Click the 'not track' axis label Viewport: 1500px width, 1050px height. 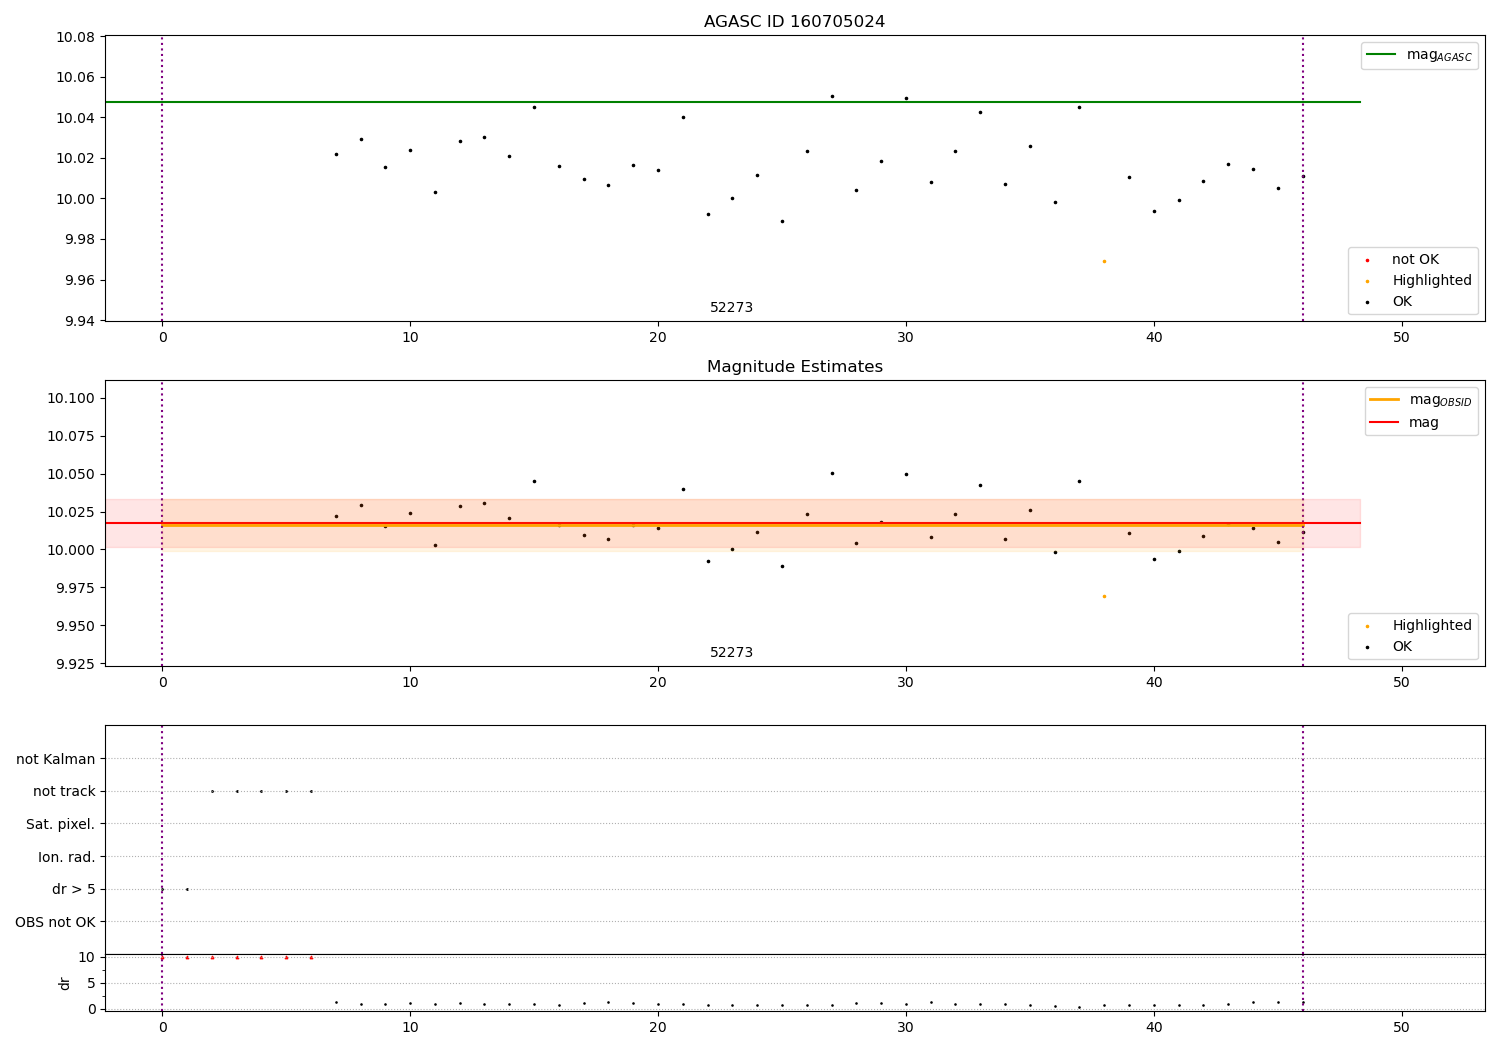(x=64, y=792)
